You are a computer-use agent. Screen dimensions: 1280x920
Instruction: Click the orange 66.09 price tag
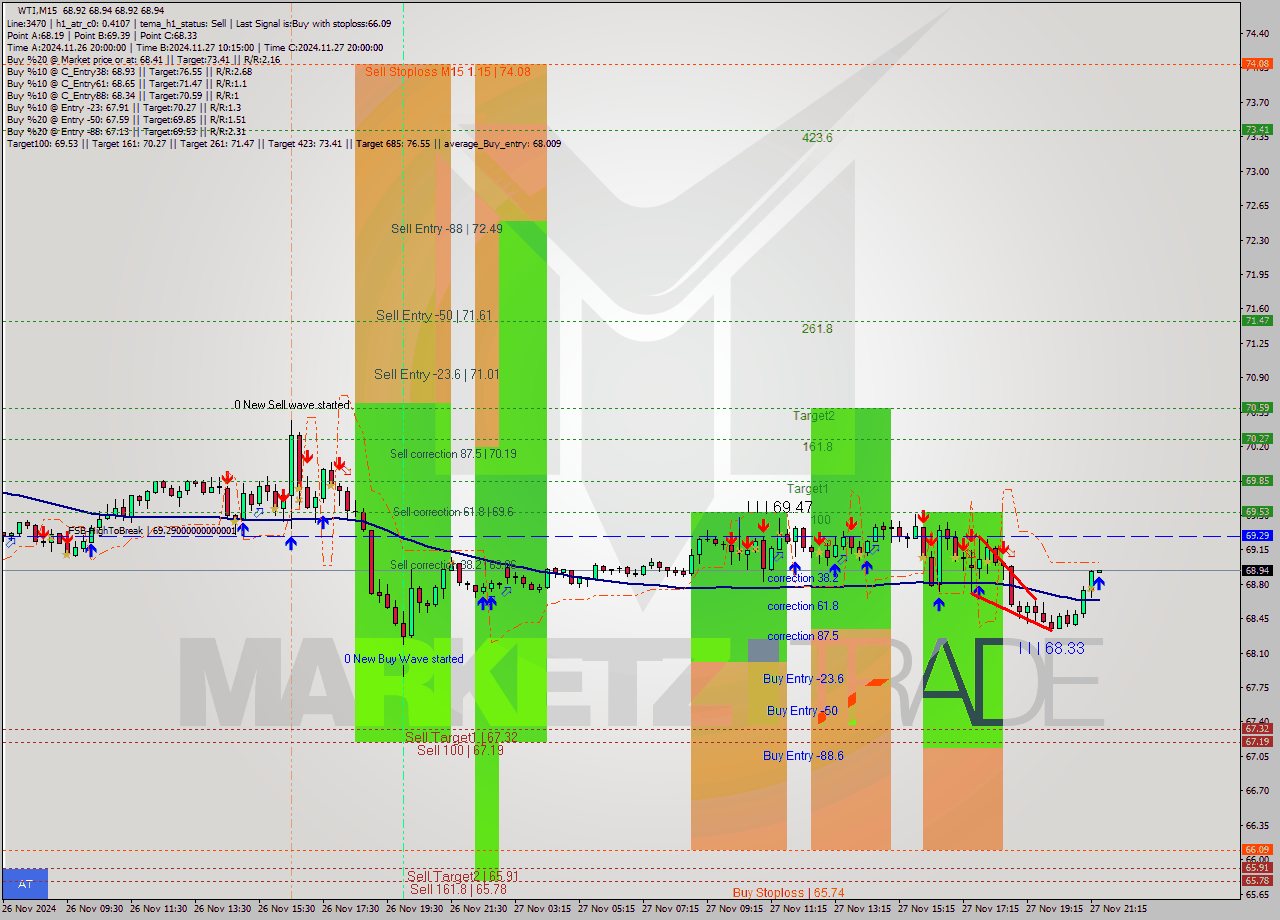tap(1257, 850)
